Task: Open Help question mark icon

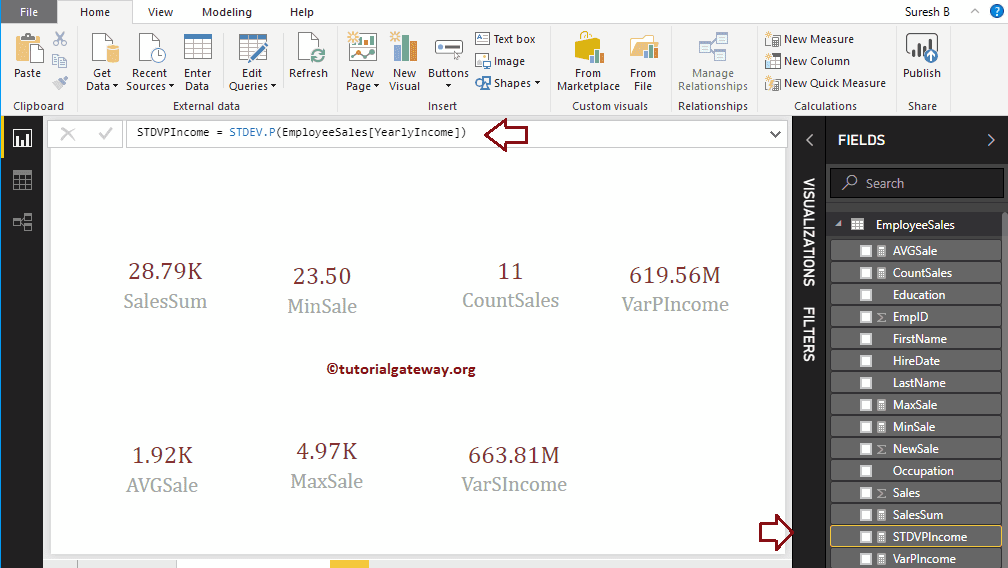Action: click(997, 11)
